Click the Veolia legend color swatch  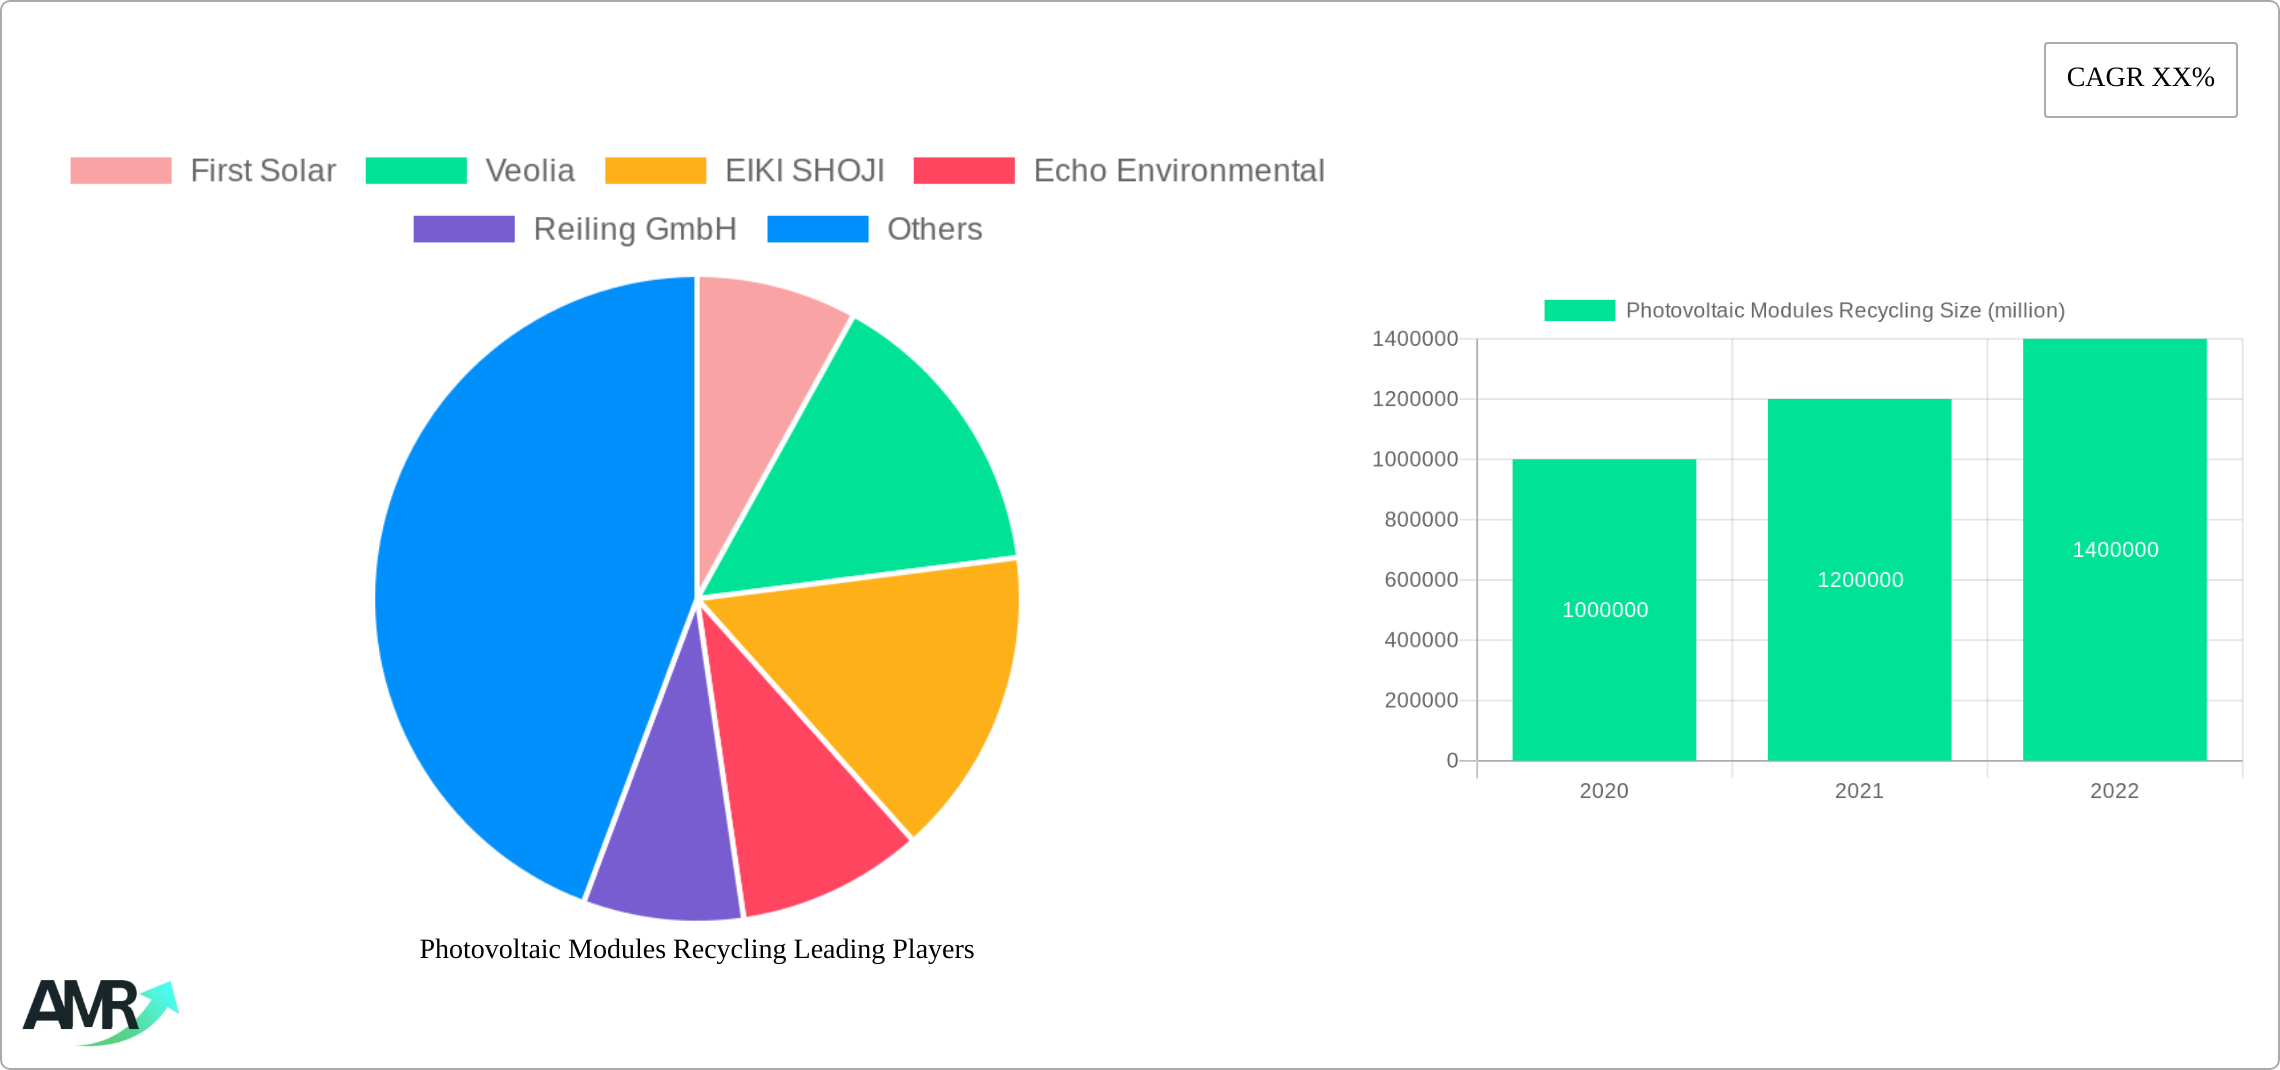click(x=416, y=171)
